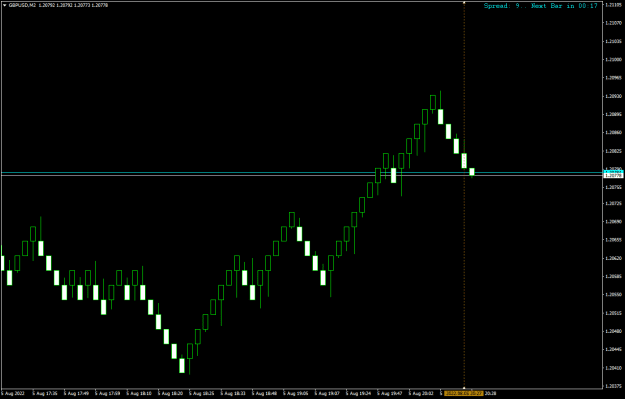
Task: Click the 5 Aug 17:35 time axis label
Action: pyautogui.click(x=45, y=393)
